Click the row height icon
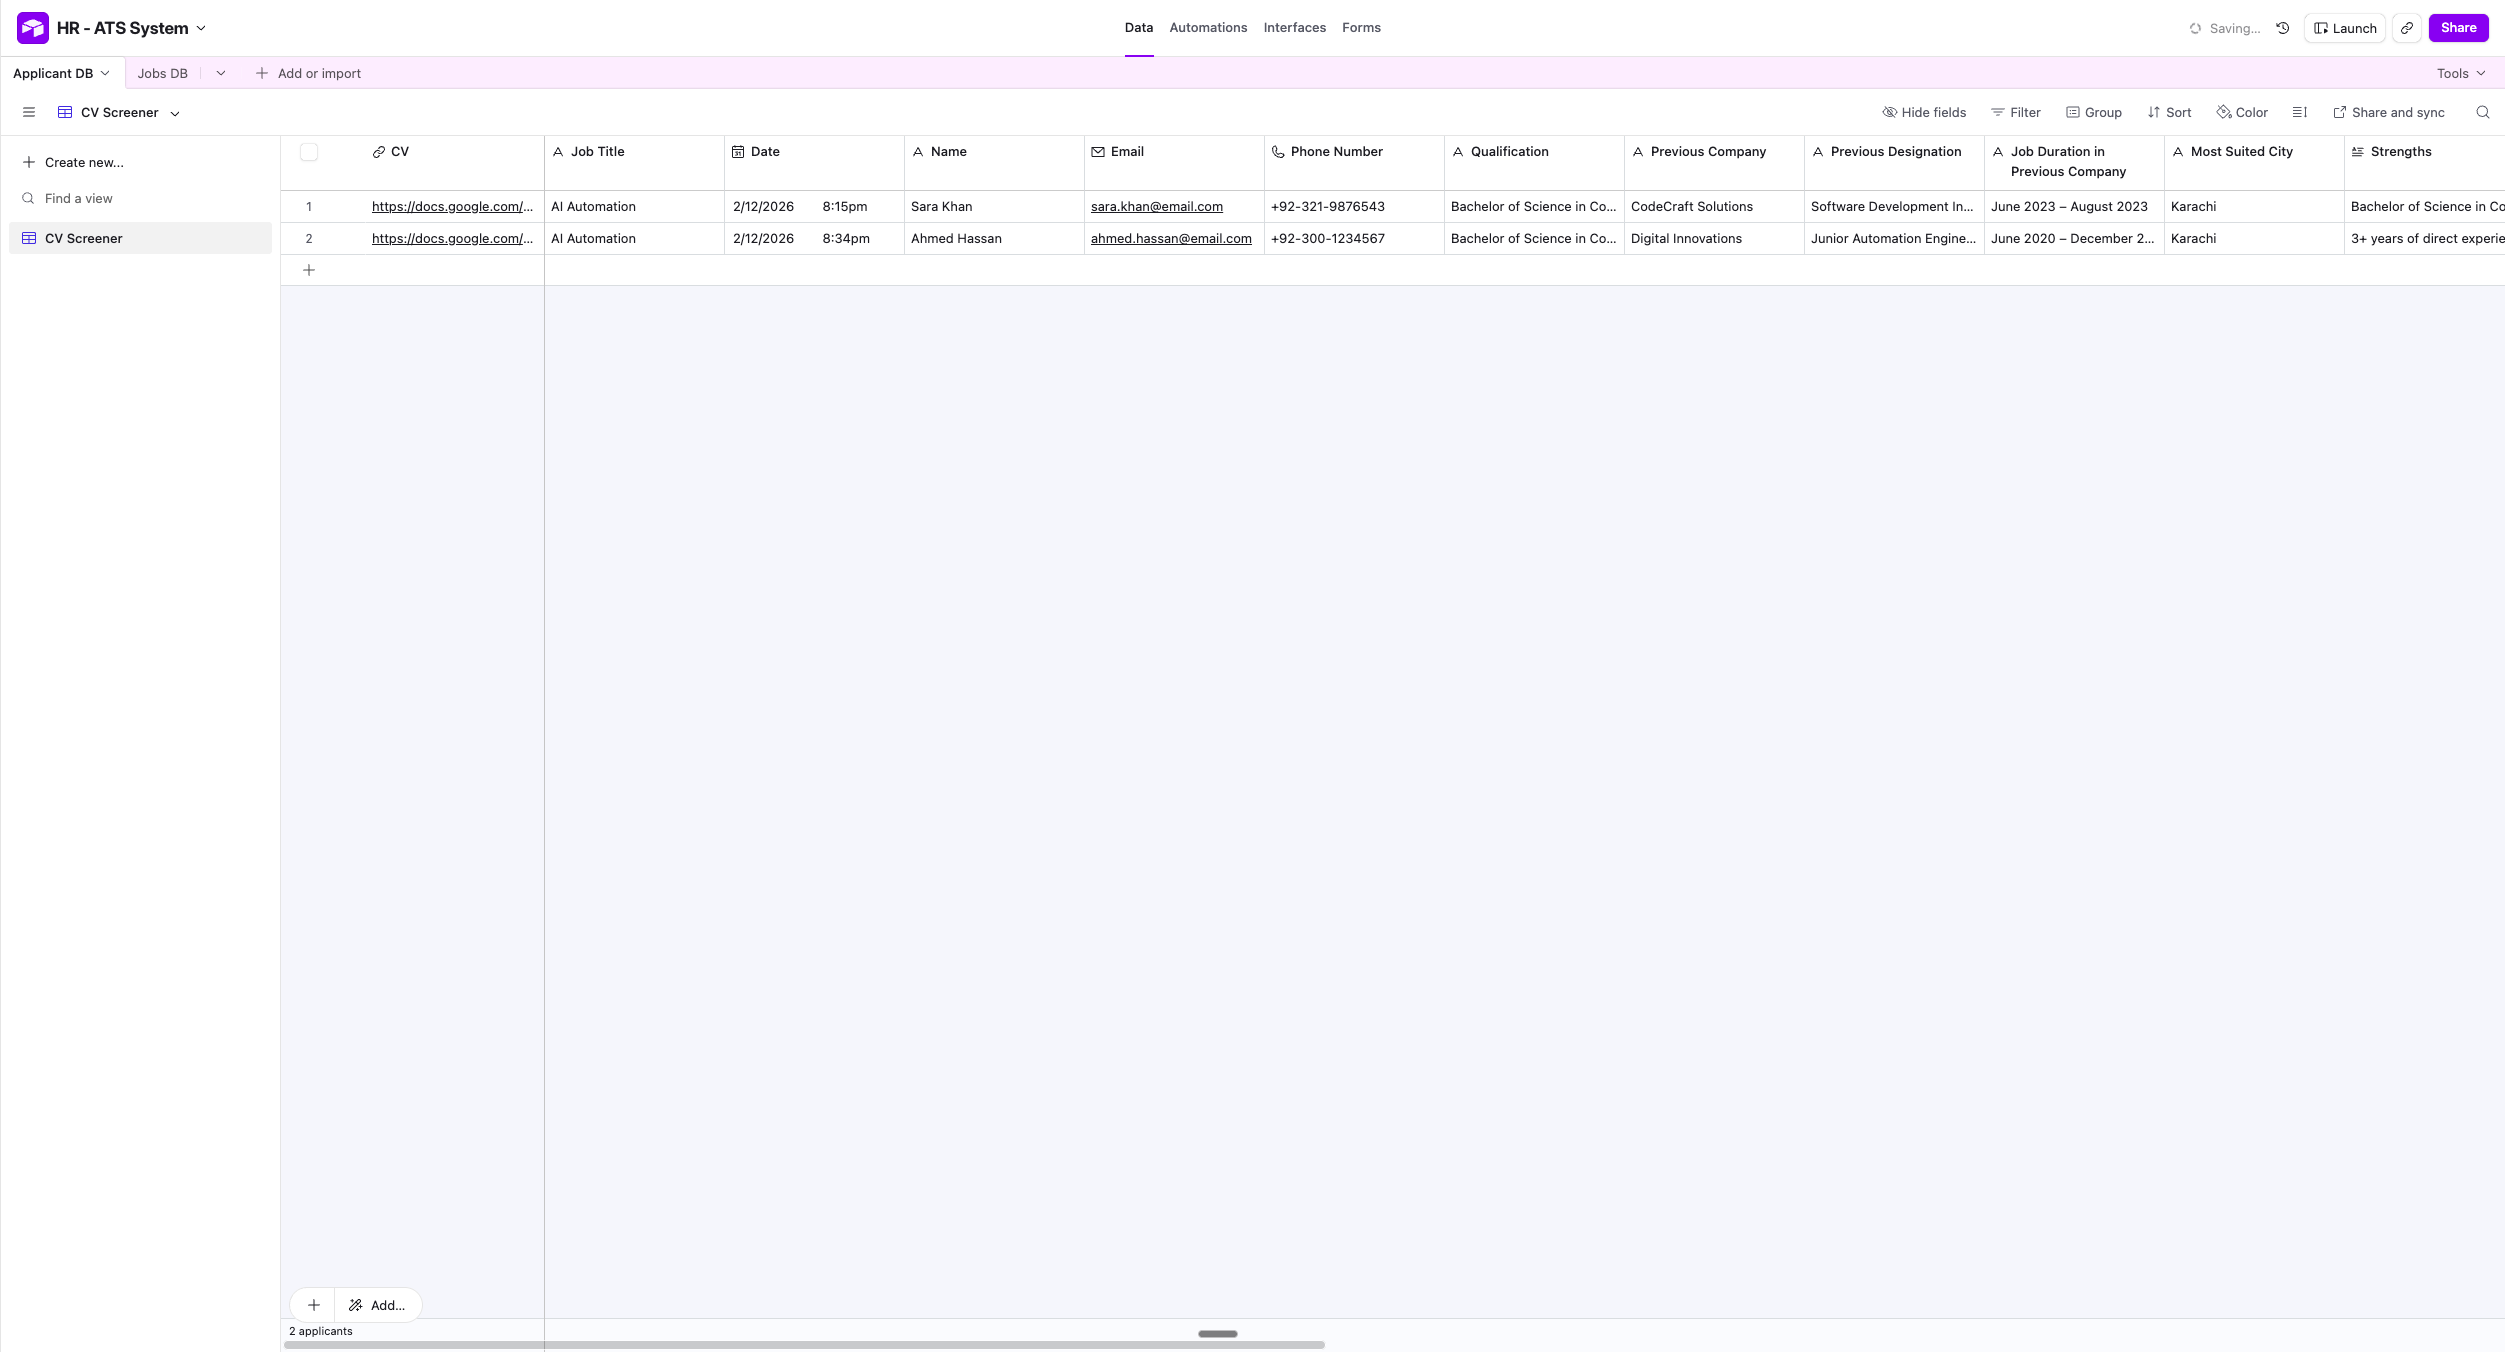Screen dimensions: 2505x1352 (x=2300, y=112)
